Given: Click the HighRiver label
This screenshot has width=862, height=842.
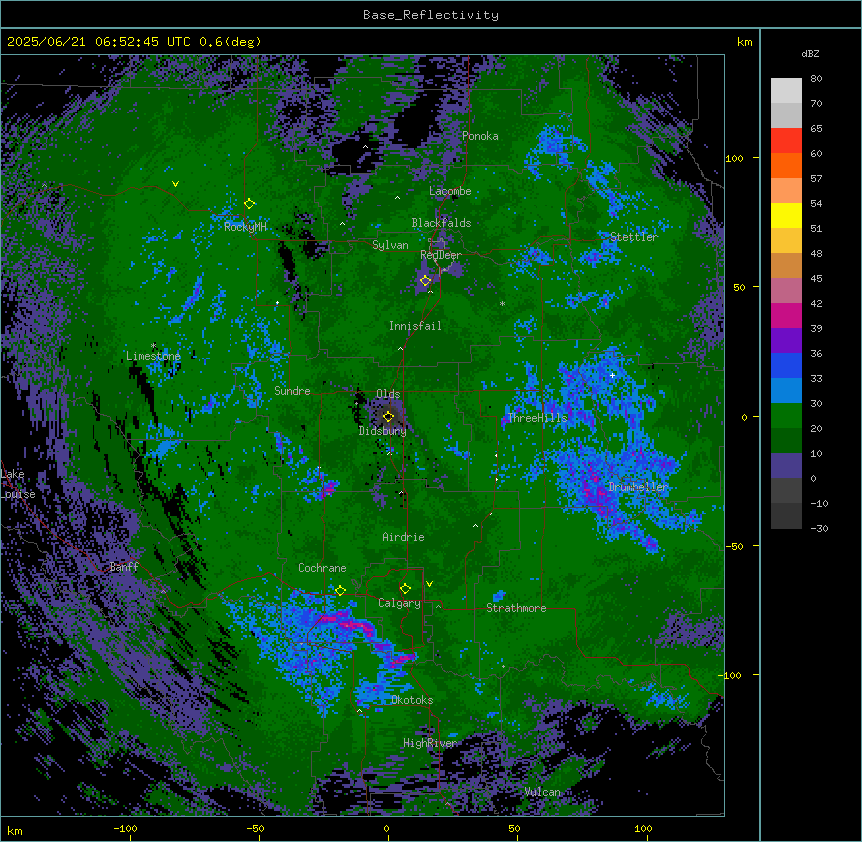Looking at the screenshot, I should click(430, 743).
